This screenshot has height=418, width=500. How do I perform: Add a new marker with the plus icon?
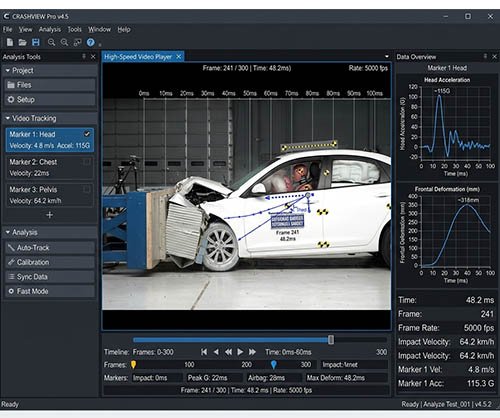pos(50,215)
